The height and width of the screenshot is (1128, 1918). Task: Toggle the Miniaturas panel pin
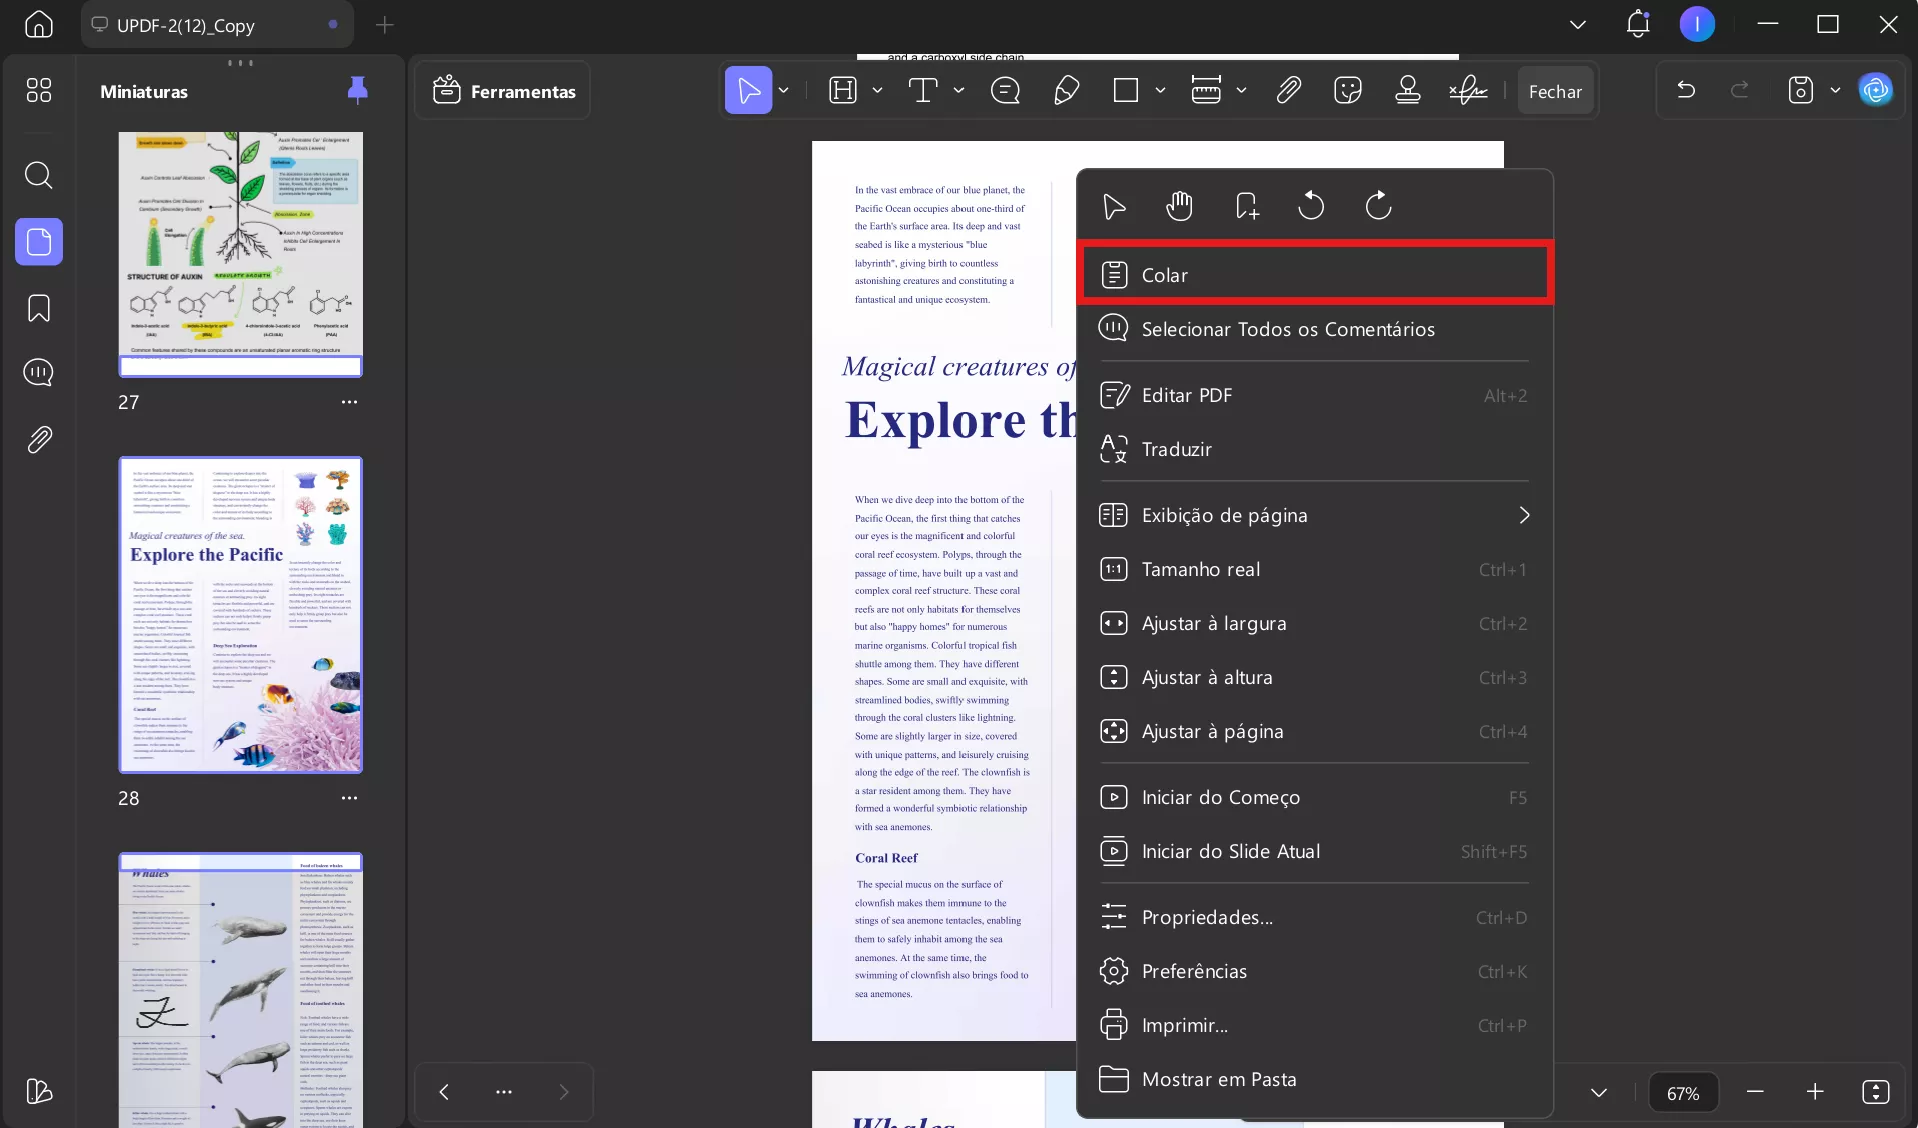(358, 90)
